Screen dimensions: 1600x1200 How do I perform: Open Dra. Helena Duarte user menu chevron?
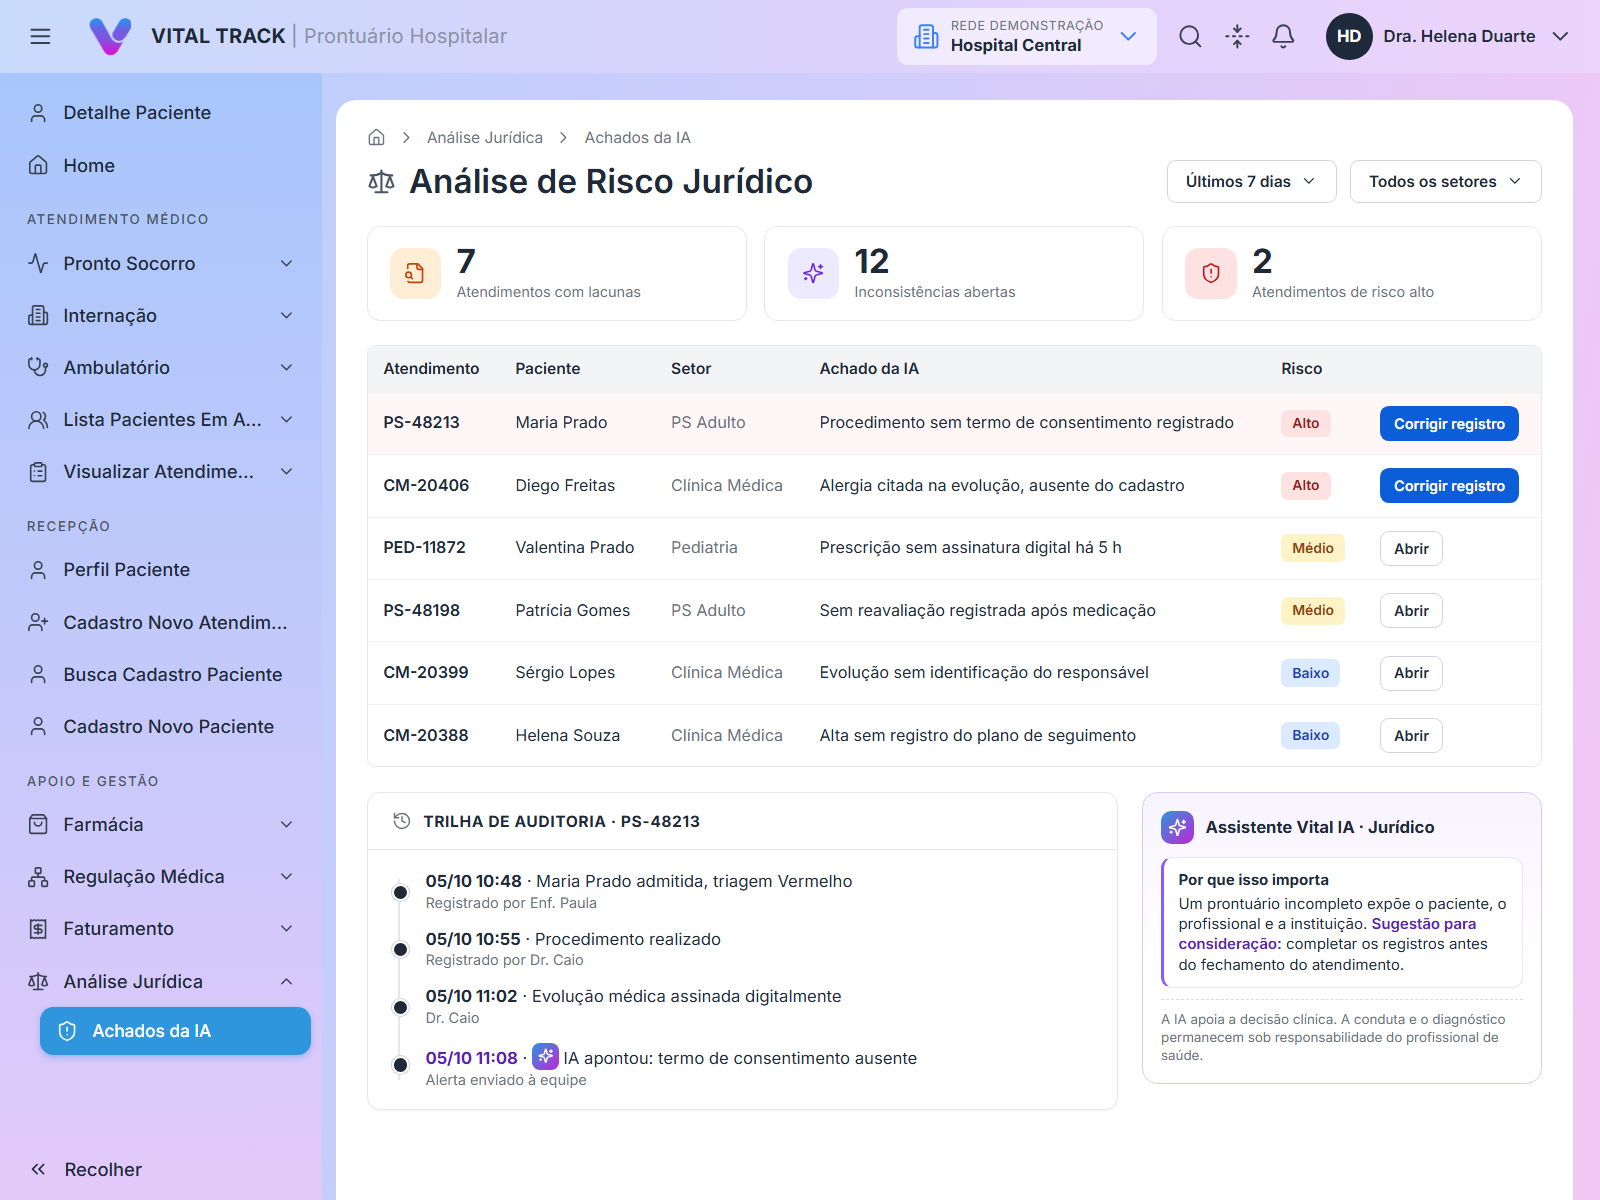[1560, 37]
